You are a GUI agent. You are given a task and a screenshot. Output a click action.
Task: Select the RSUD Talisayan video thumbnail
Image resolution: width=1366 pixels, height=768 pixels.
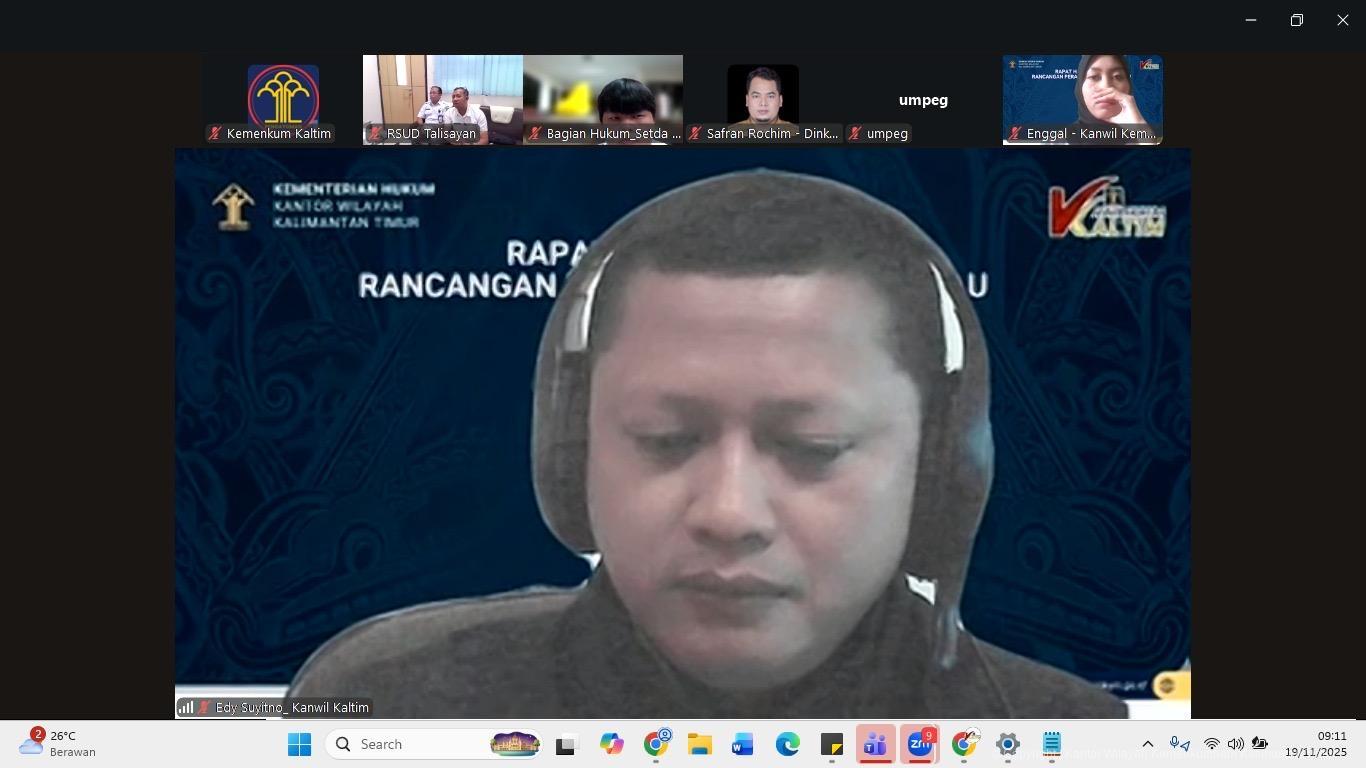pyautogui.click(x=442, y=100)
